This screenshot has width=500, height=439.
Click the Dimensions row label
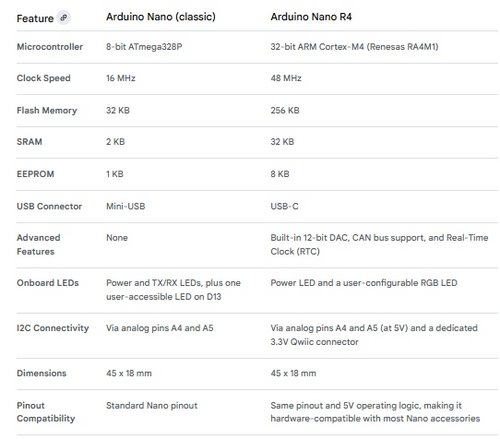pyautogui.click(x=41, y=373)
